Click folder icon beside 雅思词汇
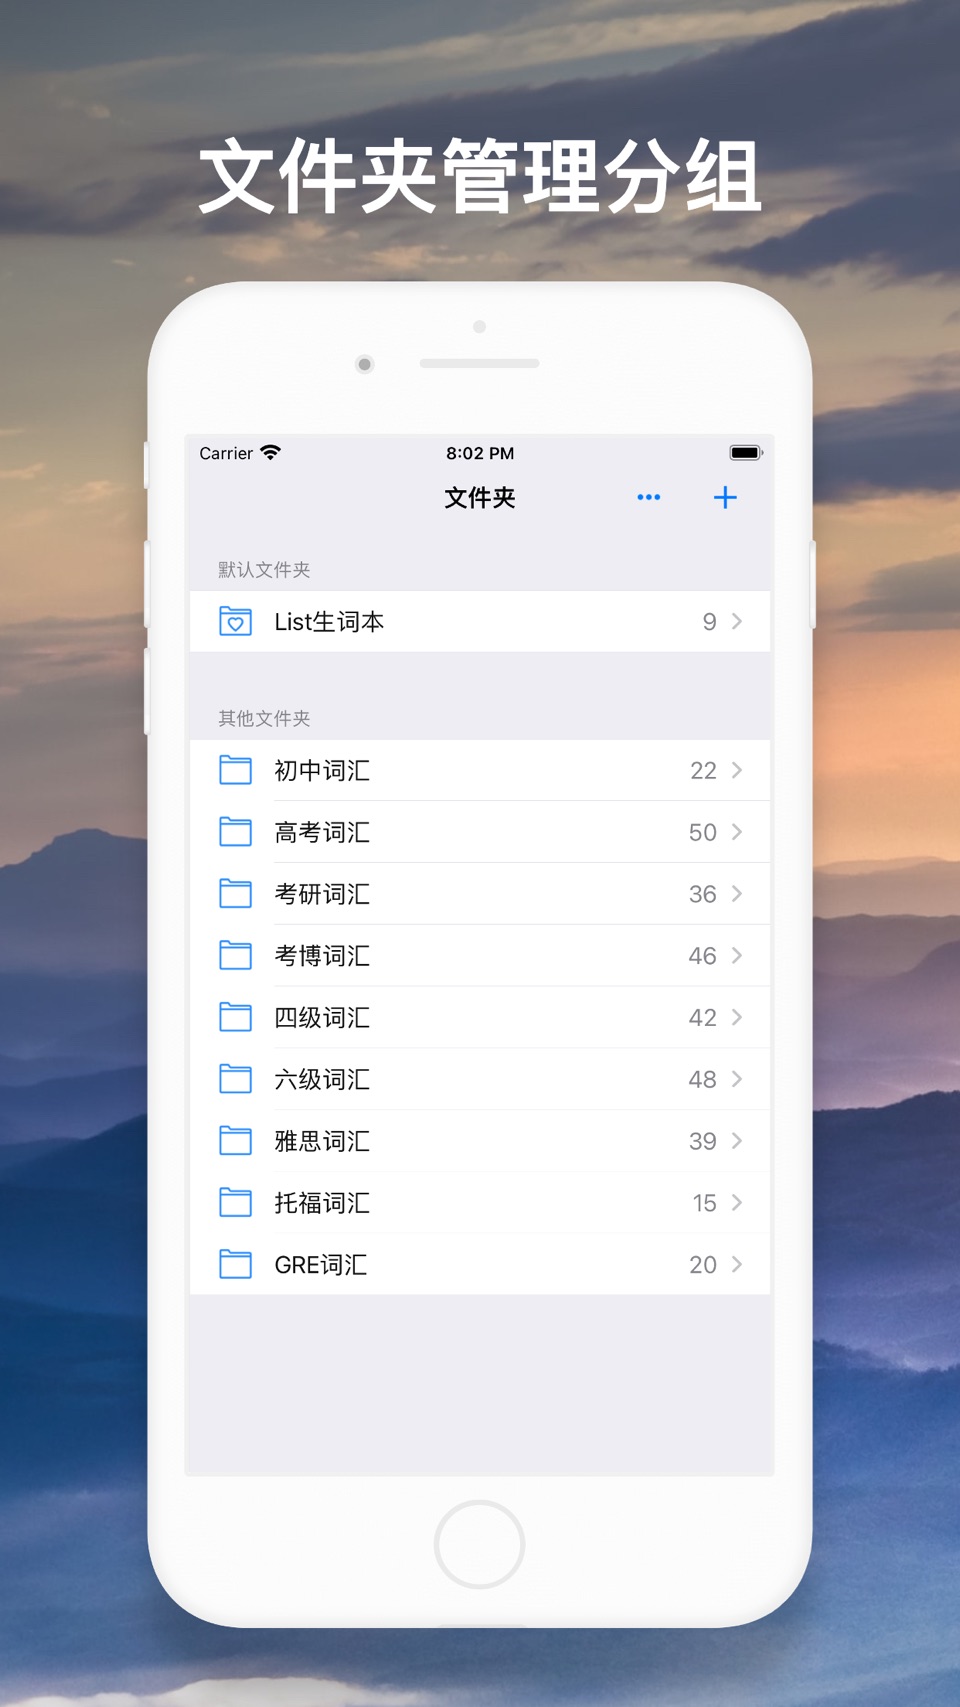Image resolution: width=960 pixels, height=1707 pixels. click(x=235, y=1141)
